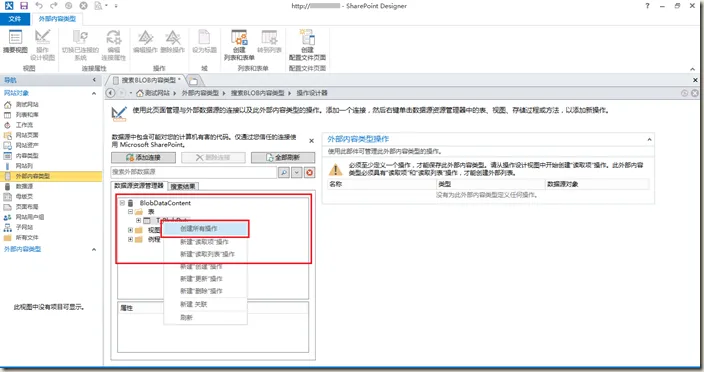Choose 新建"创建"操作 from context menu

point(205,267)
